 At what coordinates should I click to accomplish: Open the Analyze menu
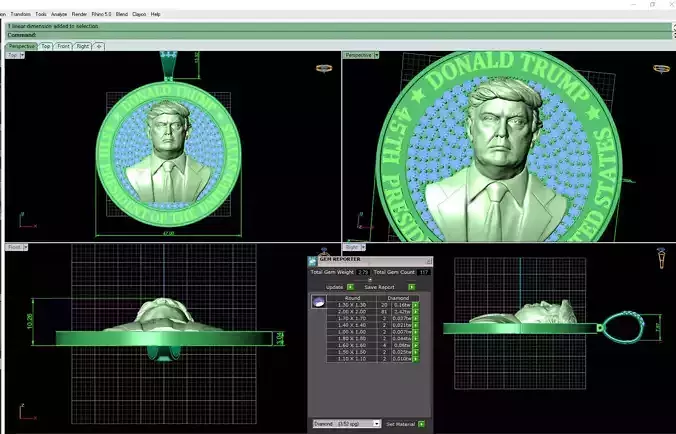point(59,14)
